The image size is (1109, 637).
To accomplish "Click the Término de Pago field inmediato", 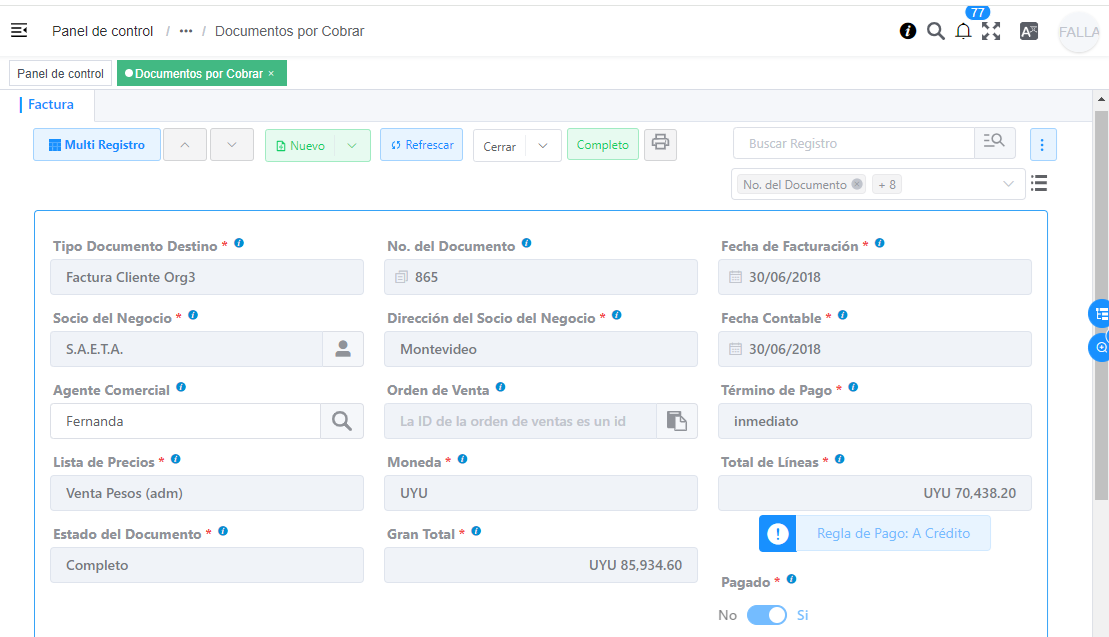I will click(x=874, y=421).
